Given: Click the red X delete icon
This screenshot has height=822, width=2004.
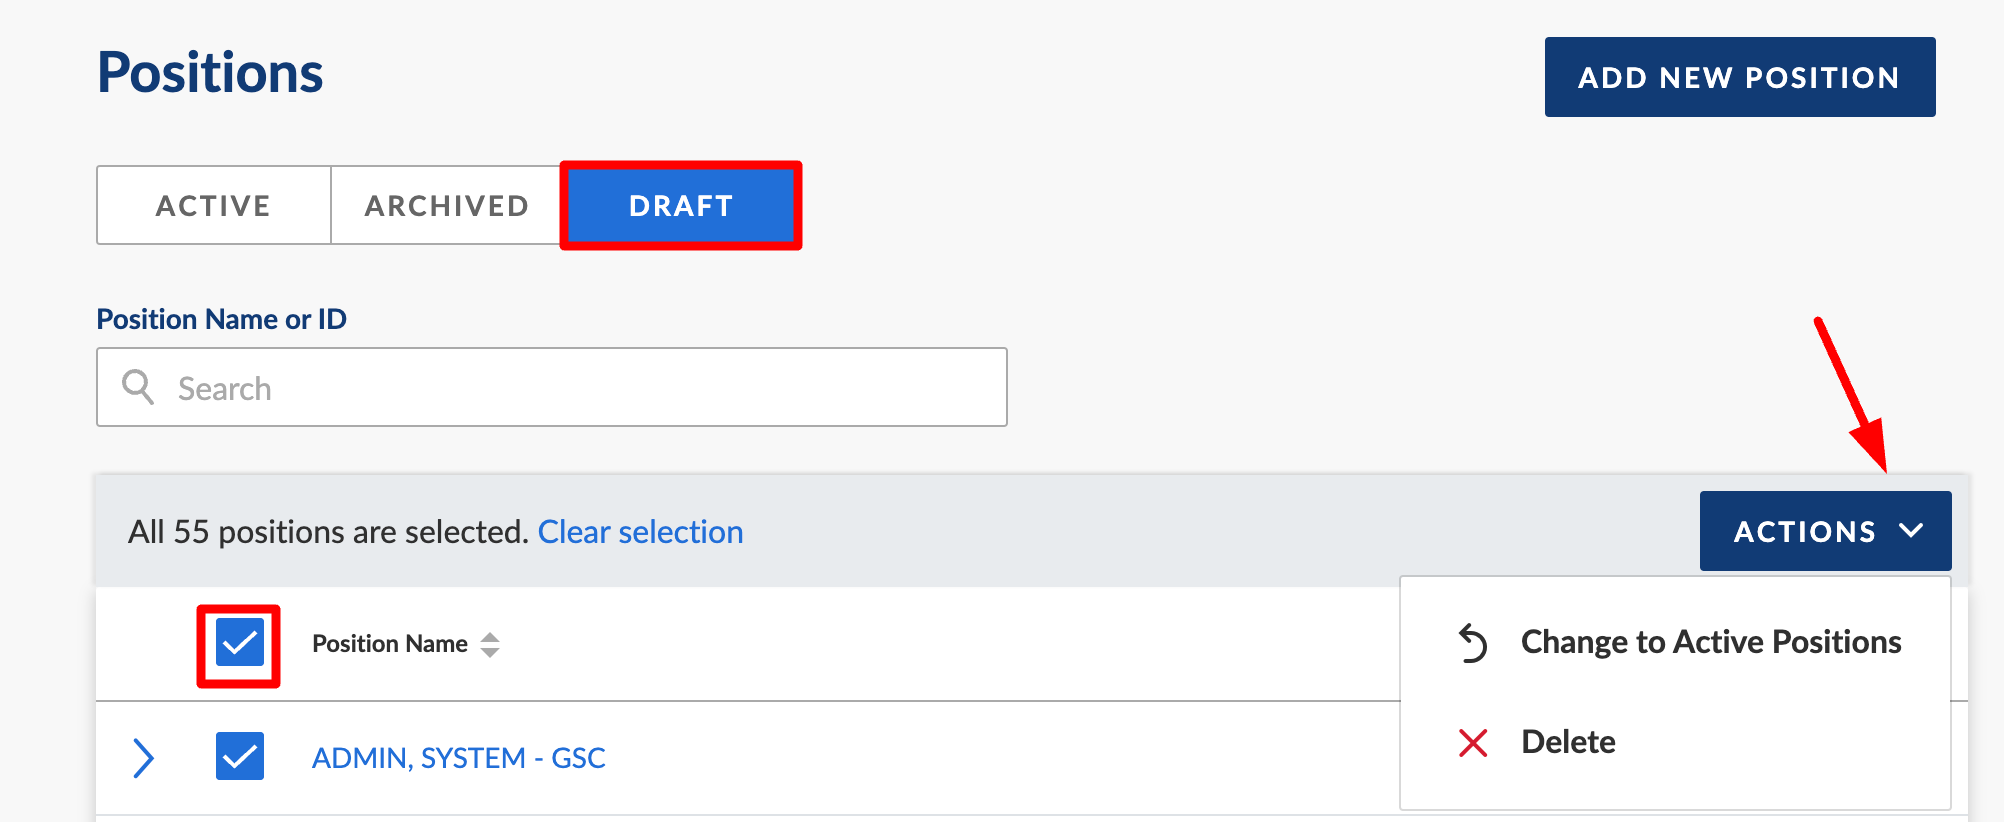Looking at the screenshot, I should click(x=1473, y=743).
